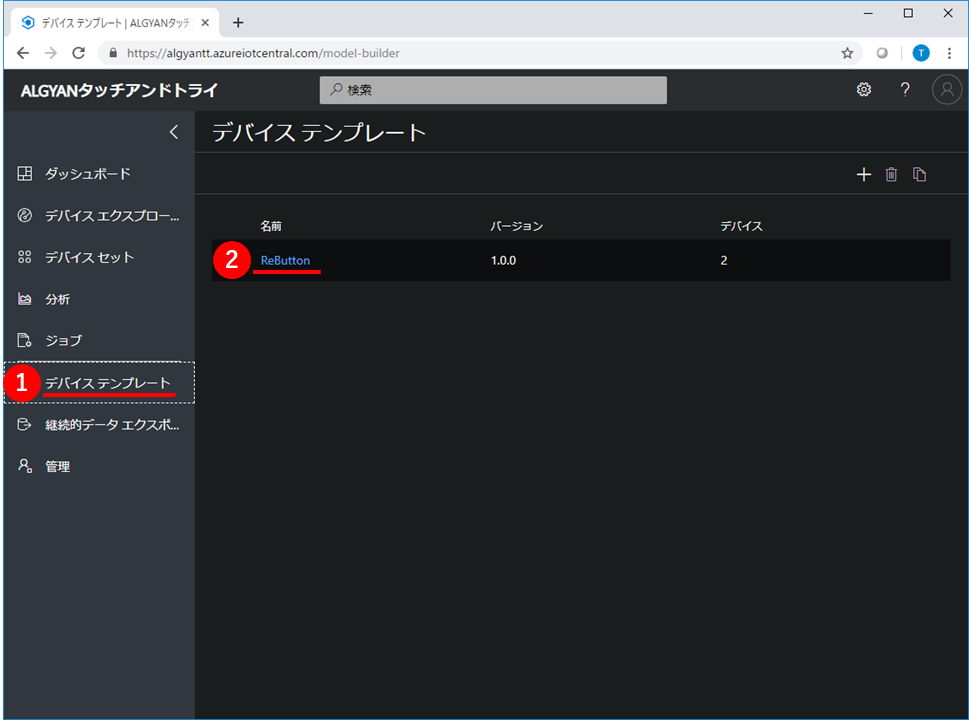
Task: Open a new browser tab with plus
Action: click(238, 23)
